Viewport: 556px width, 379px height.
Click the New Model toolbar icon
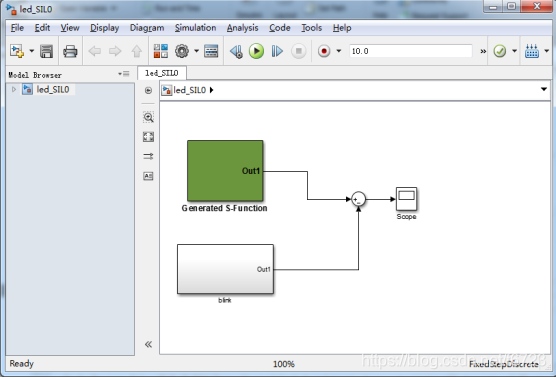[17, 51]
